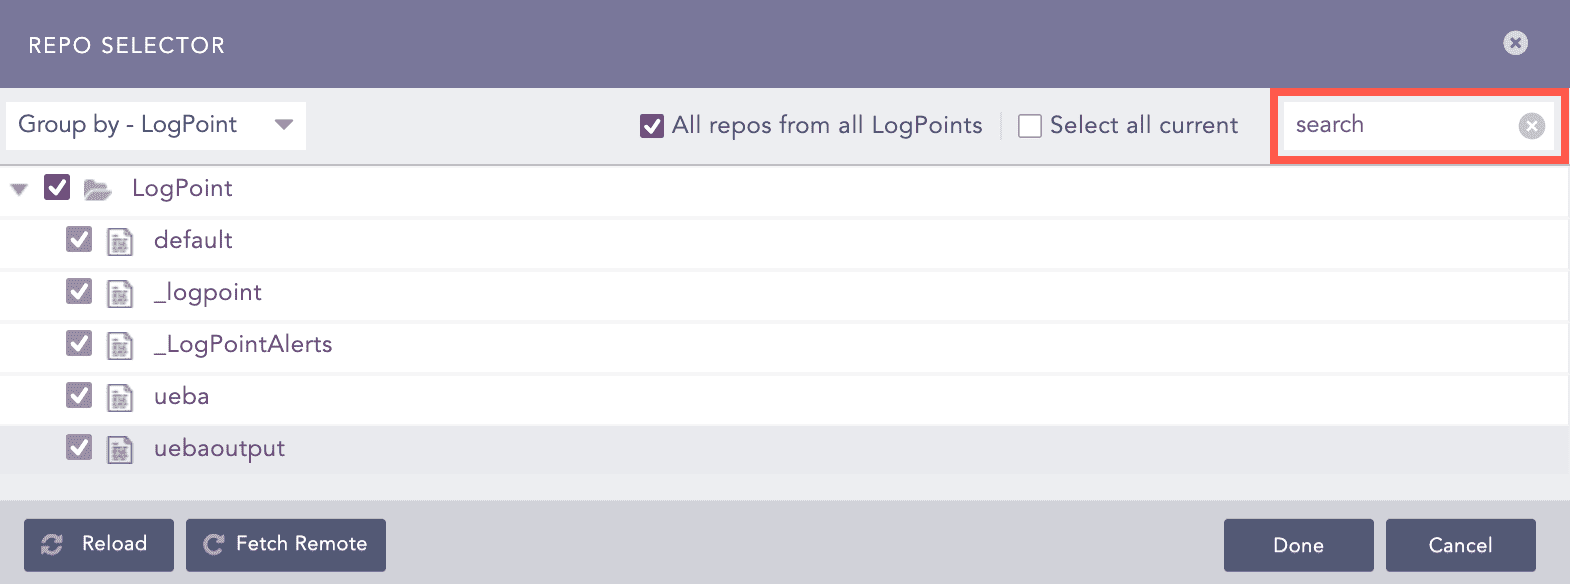Click the Reload refresh icon

pos(50,544)
